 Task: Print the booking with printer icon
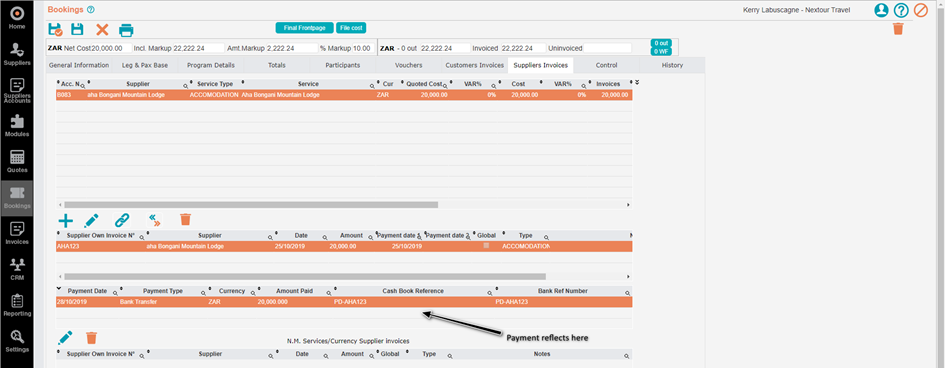point(126,30)
